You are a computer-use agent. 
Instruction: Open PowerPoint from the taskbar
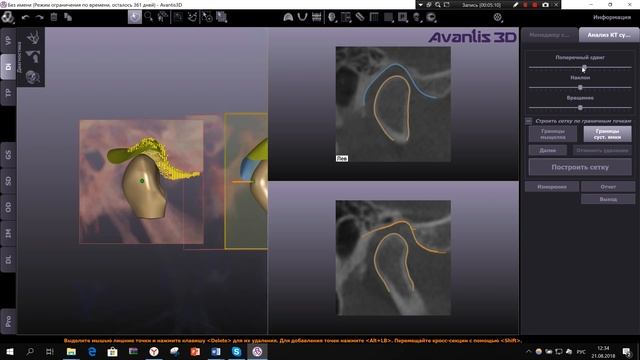pos(195,351)
